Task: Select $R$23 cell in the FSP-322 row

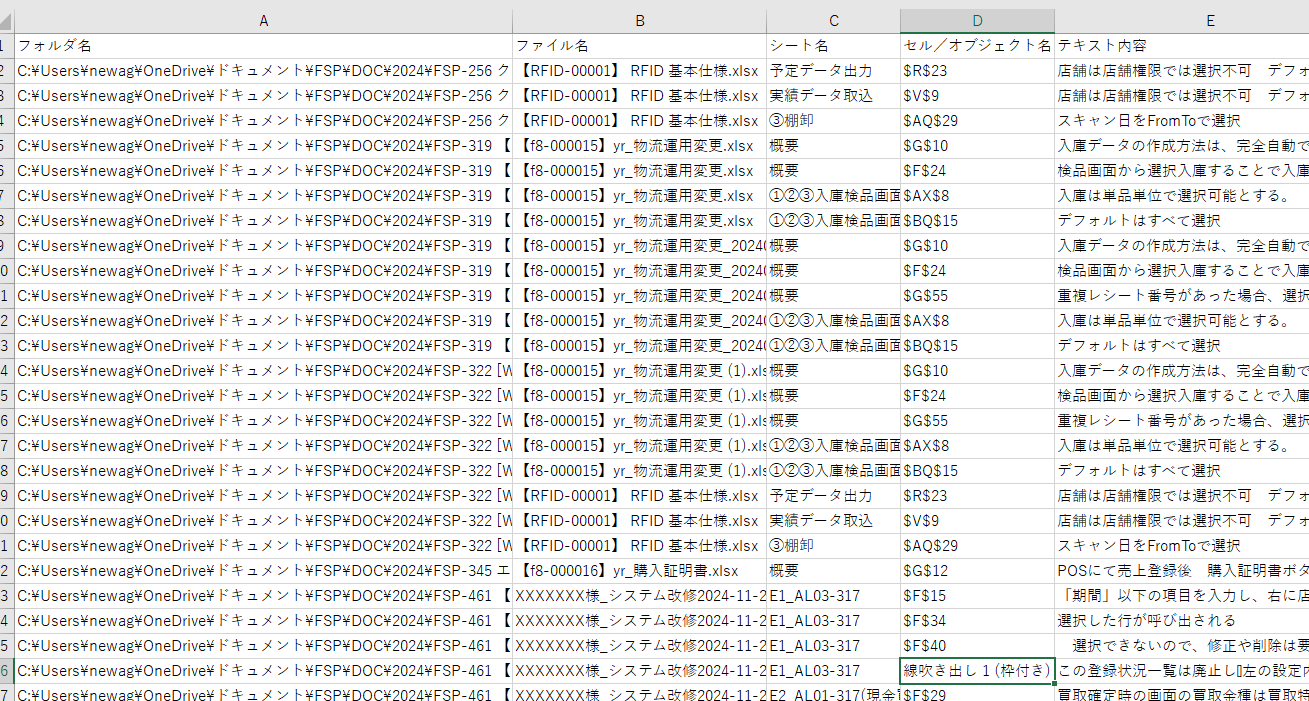Action: click(978, 496)
